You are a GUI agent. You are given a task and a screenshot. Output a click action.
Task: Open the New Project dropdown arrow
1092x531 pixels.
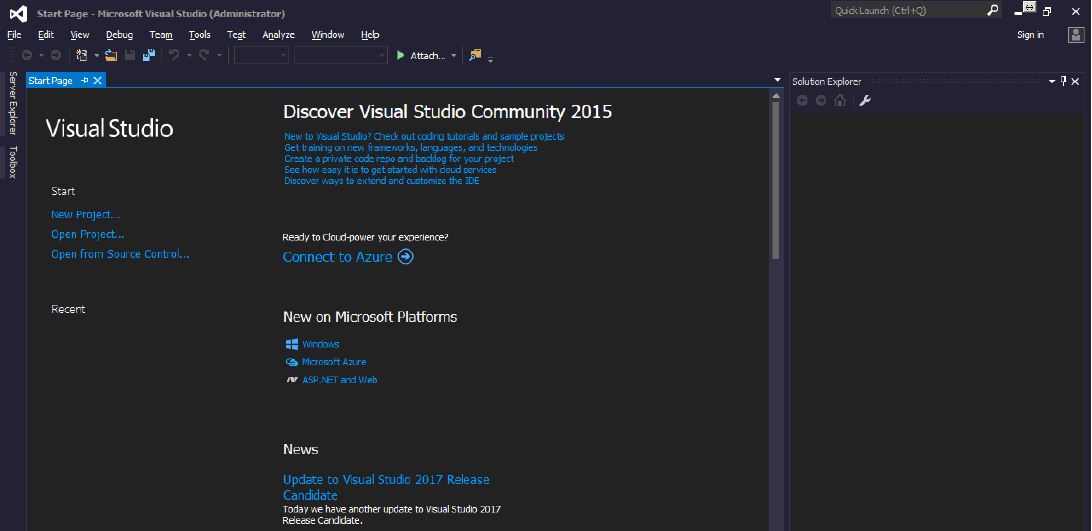coord(96,56)
